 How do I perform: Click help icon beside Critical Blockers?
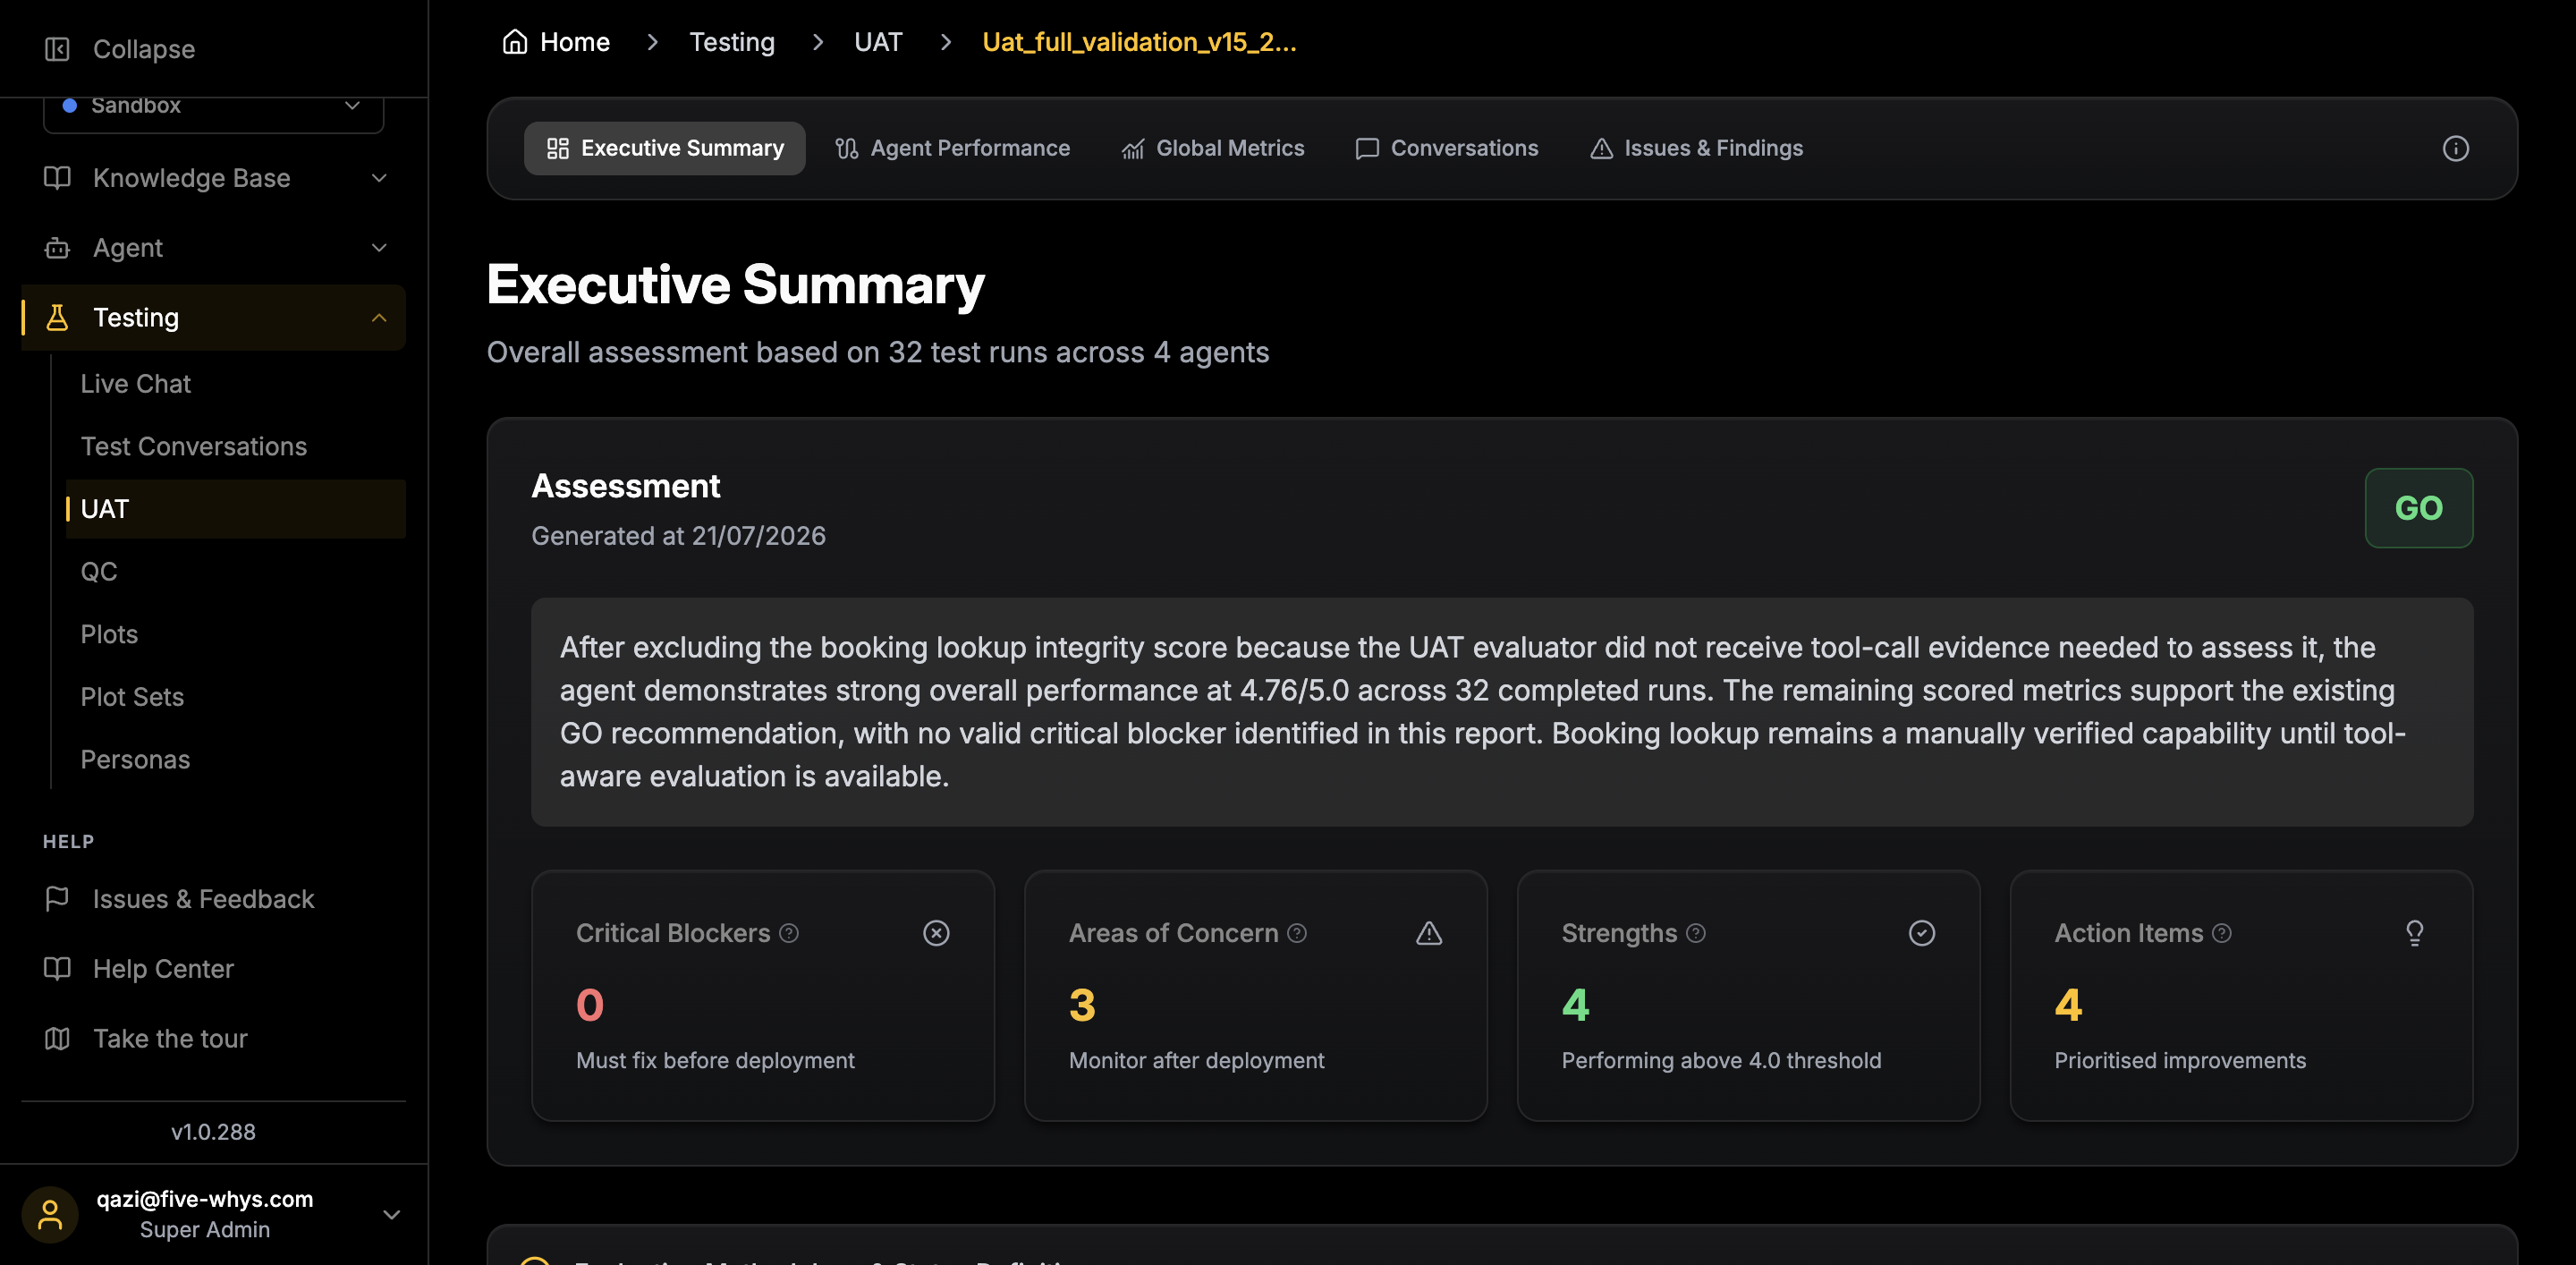789,933
